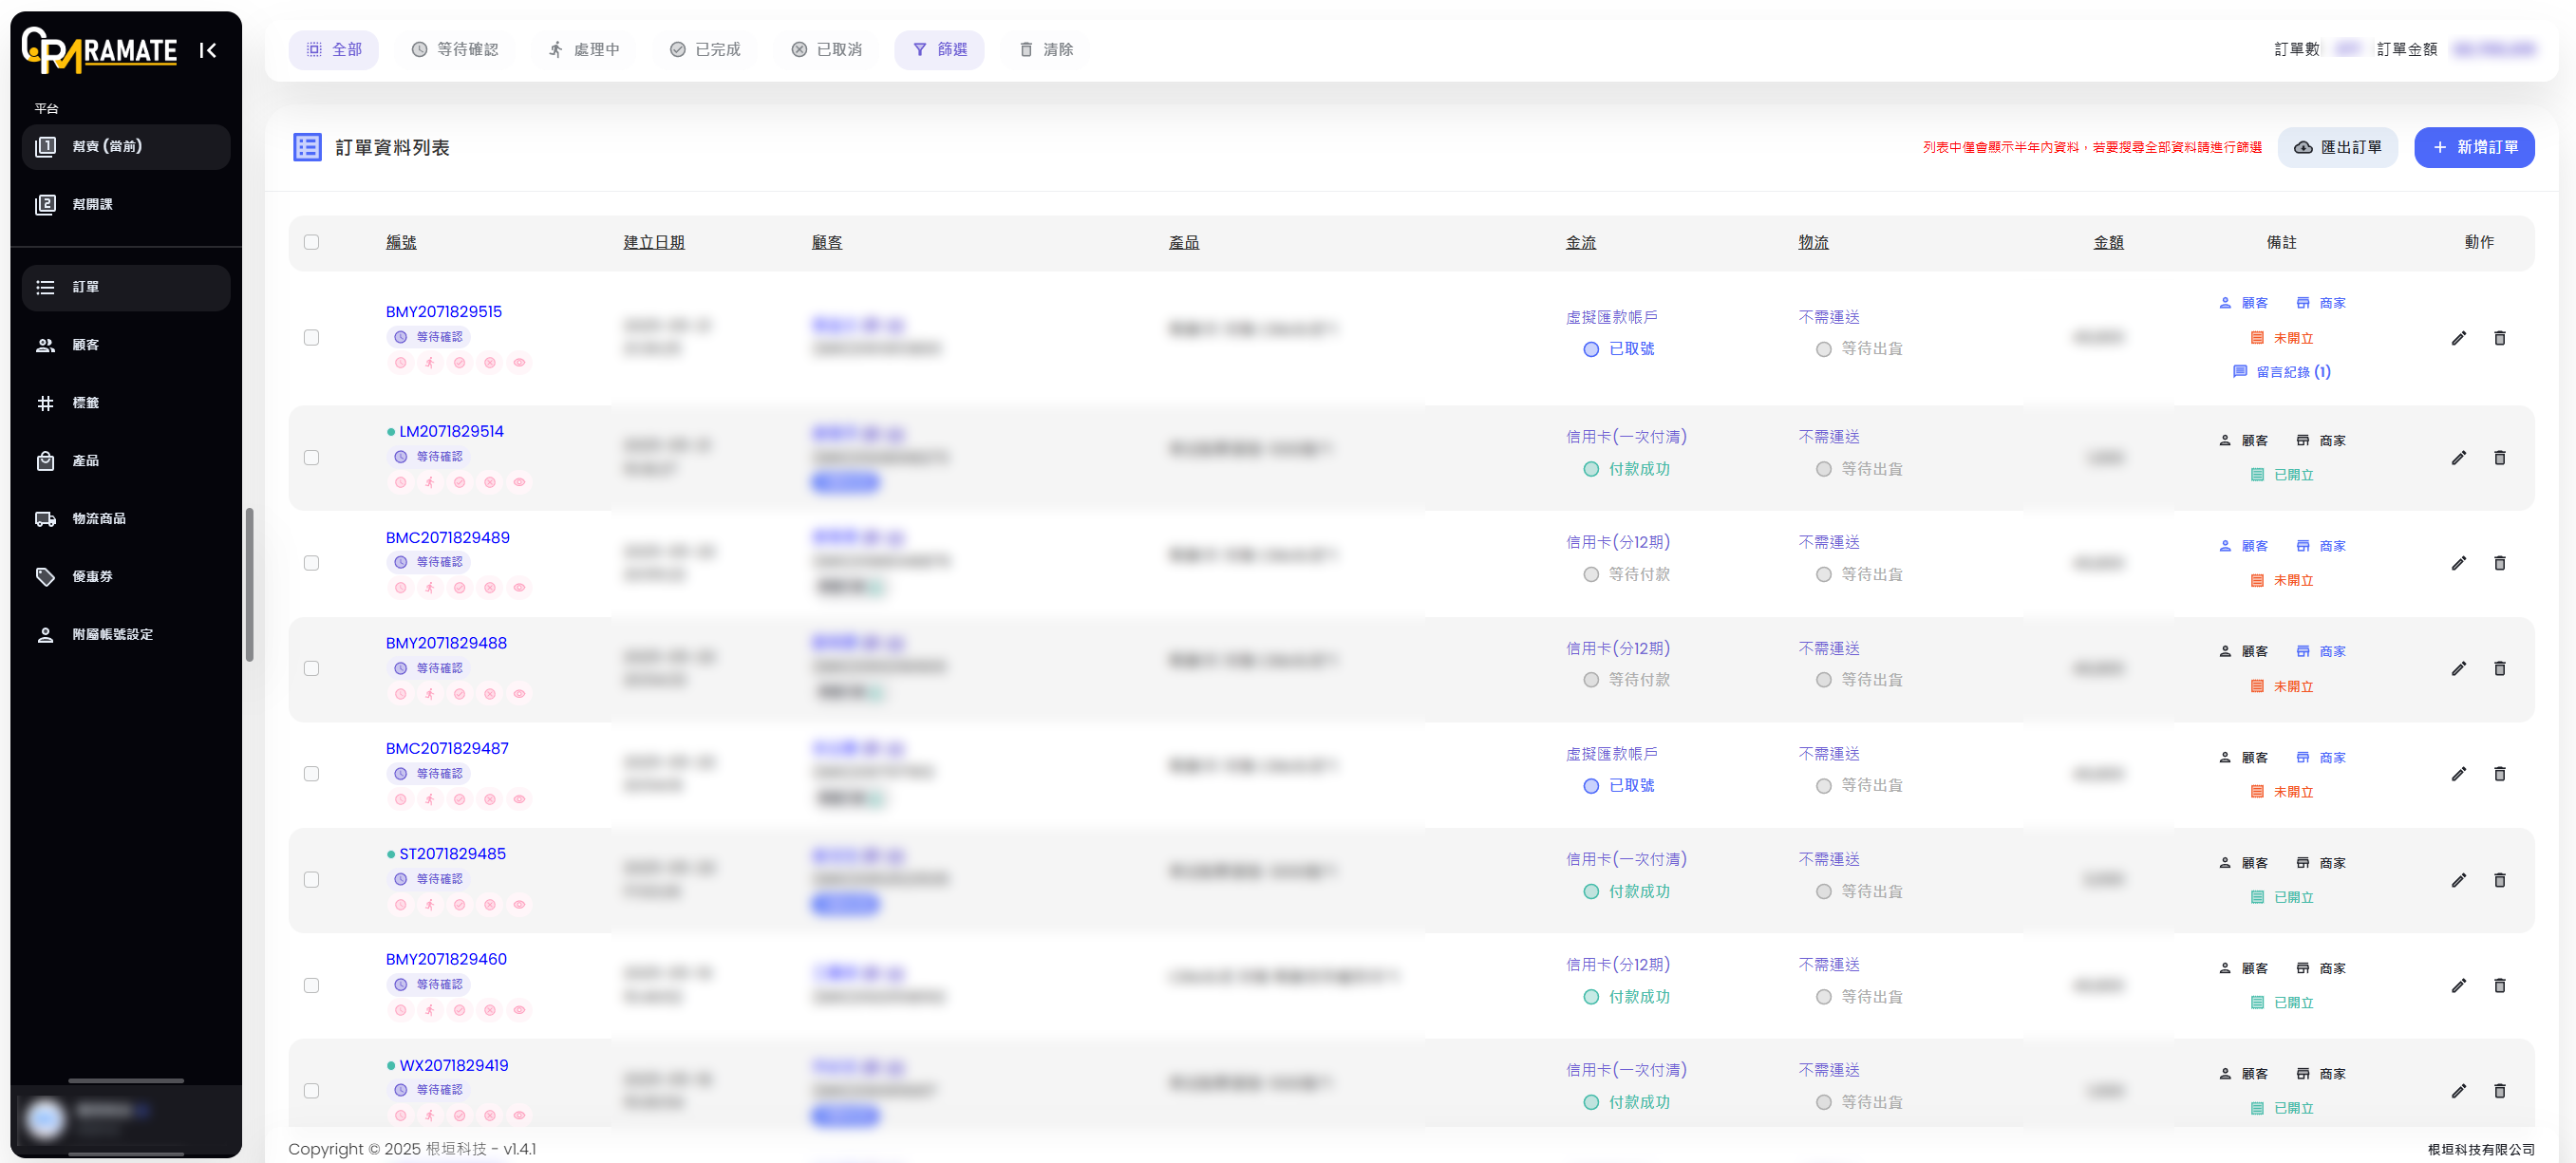2576x1163 pixels.
Task: Toggle select-all checkbox in table header
Action: point(311,242)
